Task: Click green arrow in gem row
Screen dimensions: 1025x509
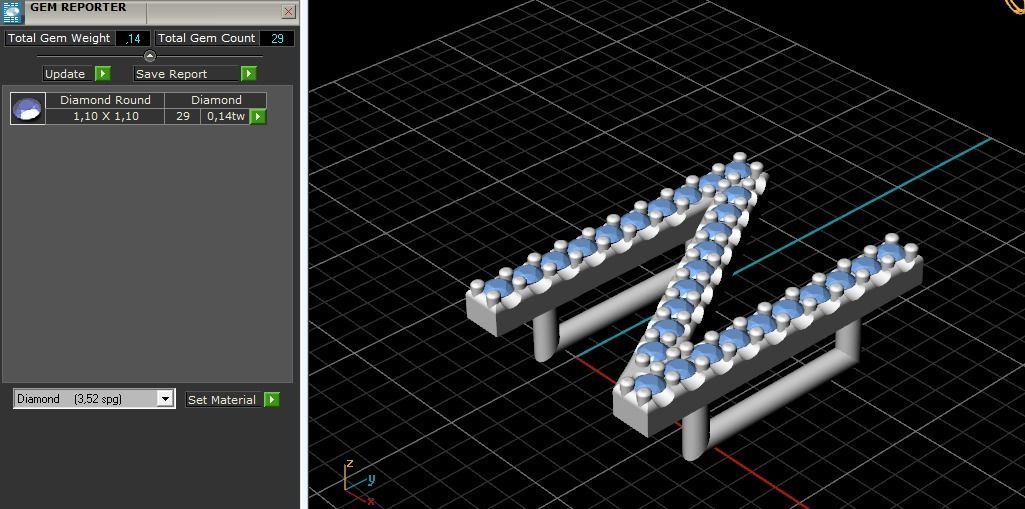Action: click(258, 117)
